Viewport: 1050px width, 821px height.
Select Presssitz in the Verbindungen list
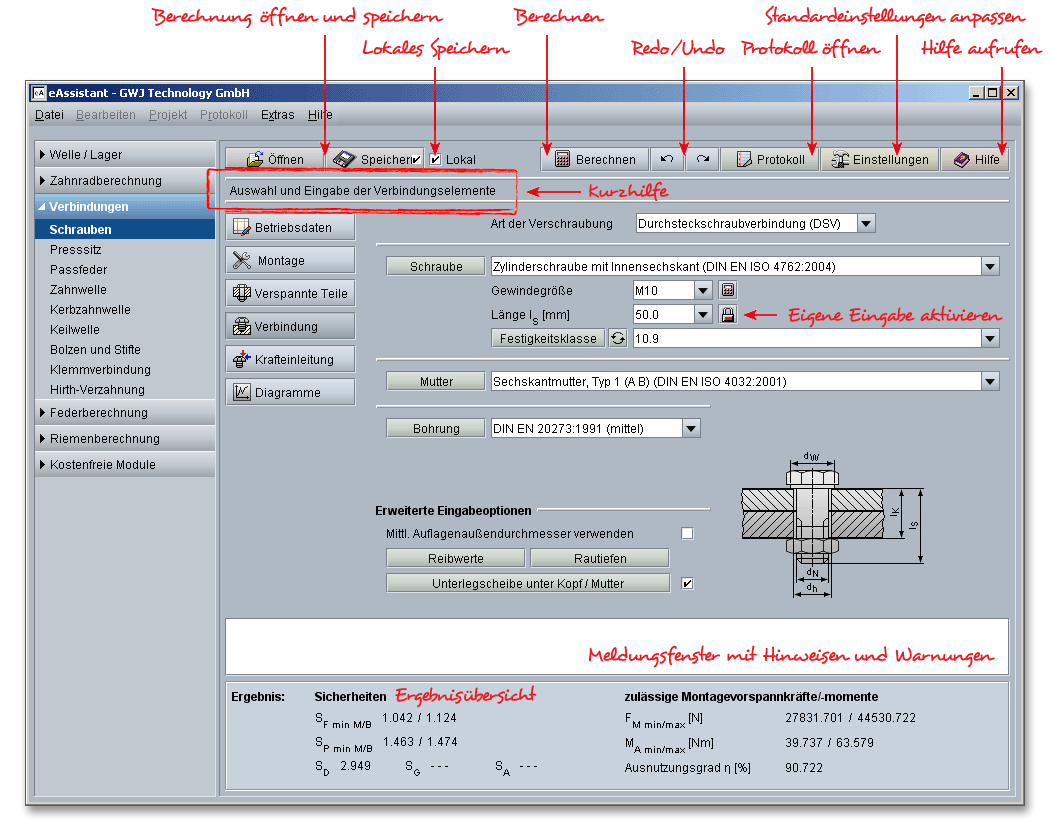76,250
